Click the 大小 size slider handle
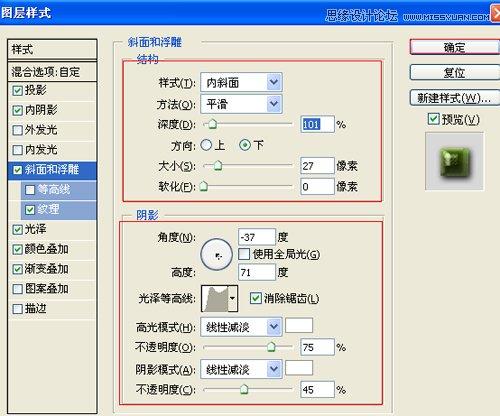The height and width of the screenshot is (416, 500). point(218,165)
